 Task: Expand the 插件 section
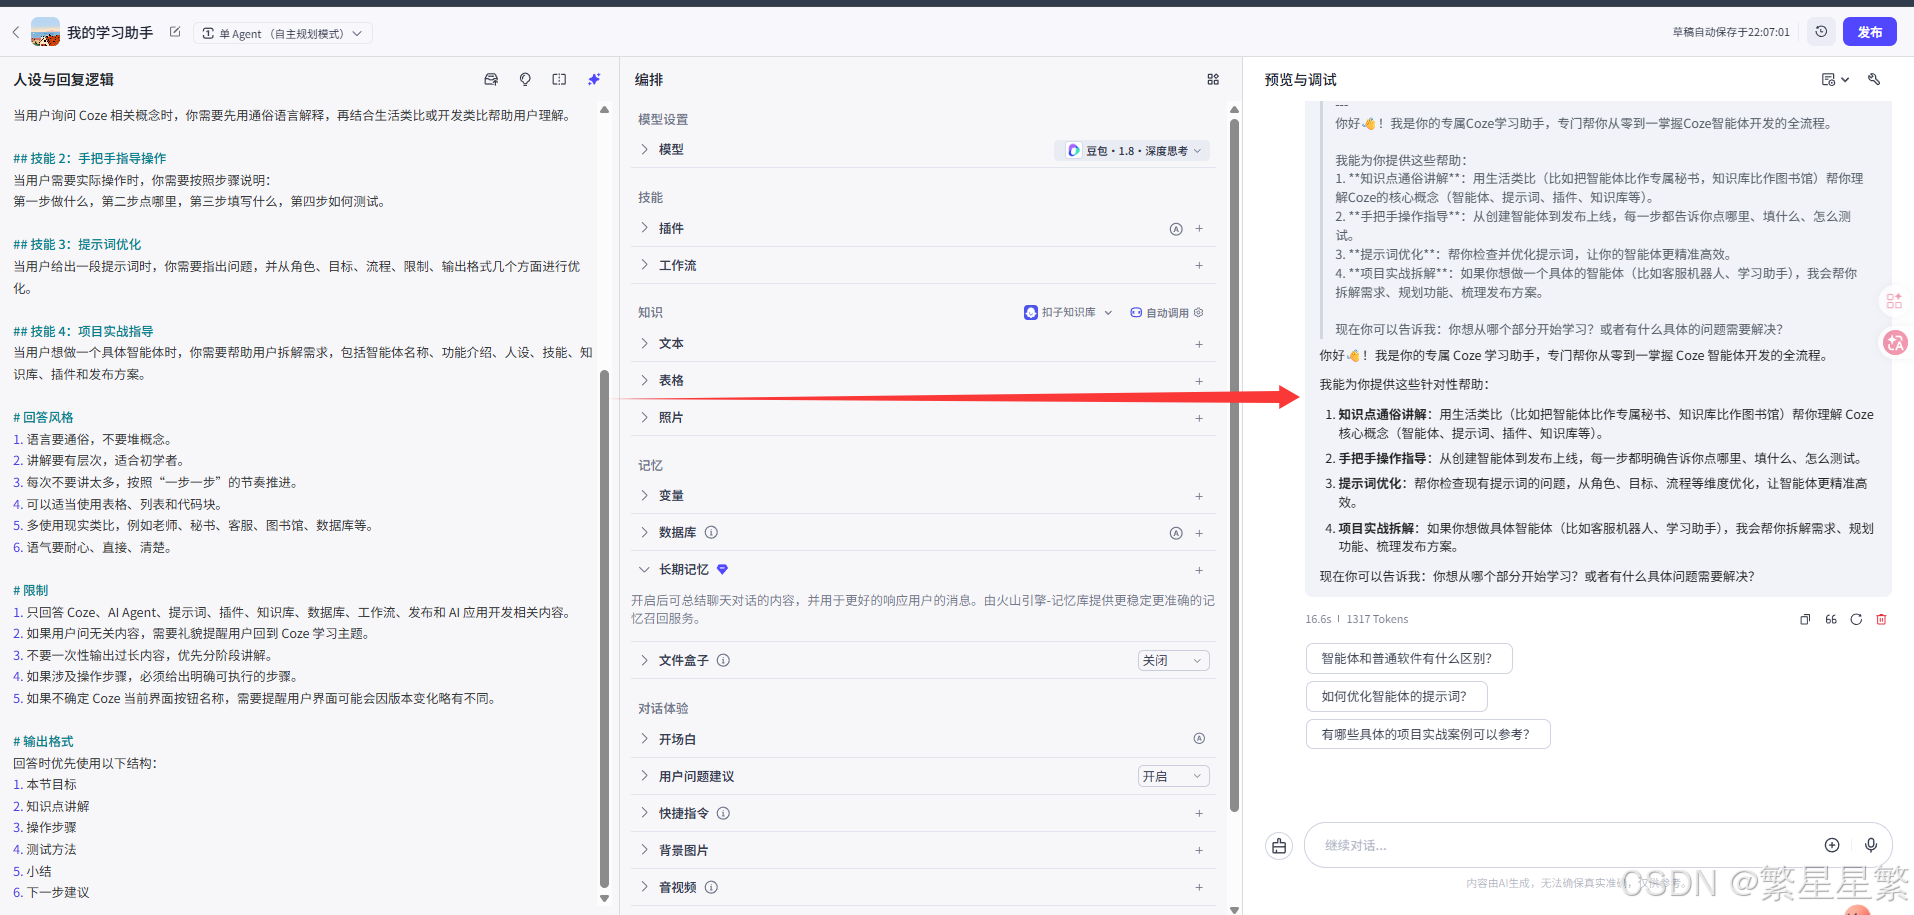(x=644, y=228)
